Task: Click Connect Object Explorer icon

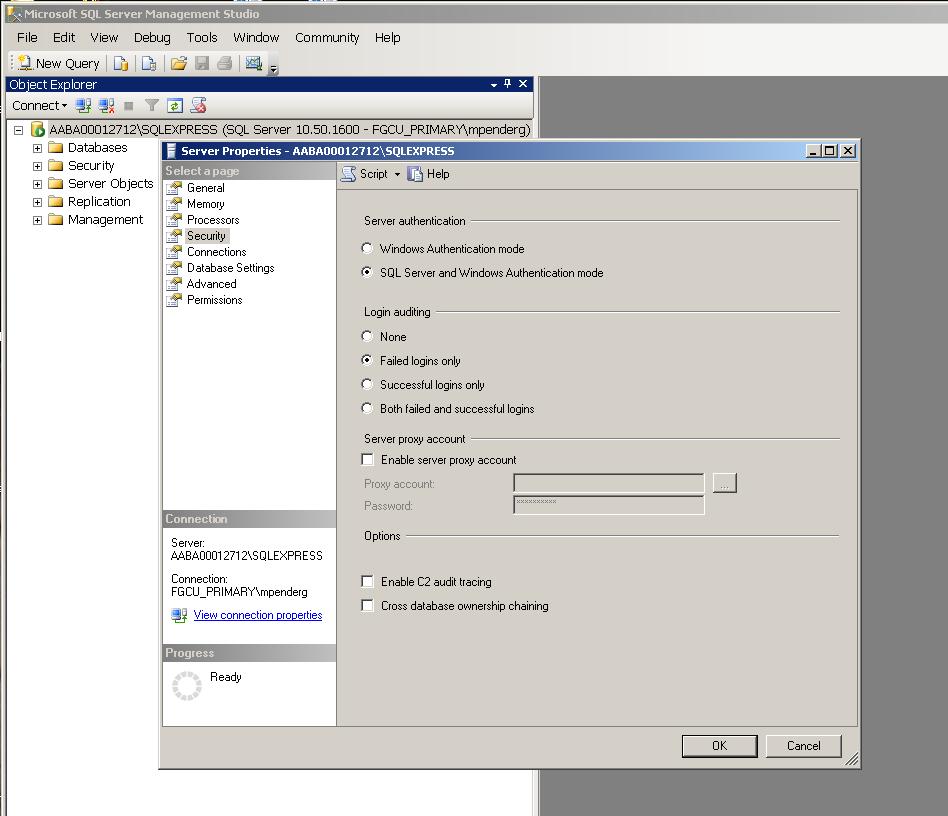Action: pyautogui.click(x=83, y=106)
